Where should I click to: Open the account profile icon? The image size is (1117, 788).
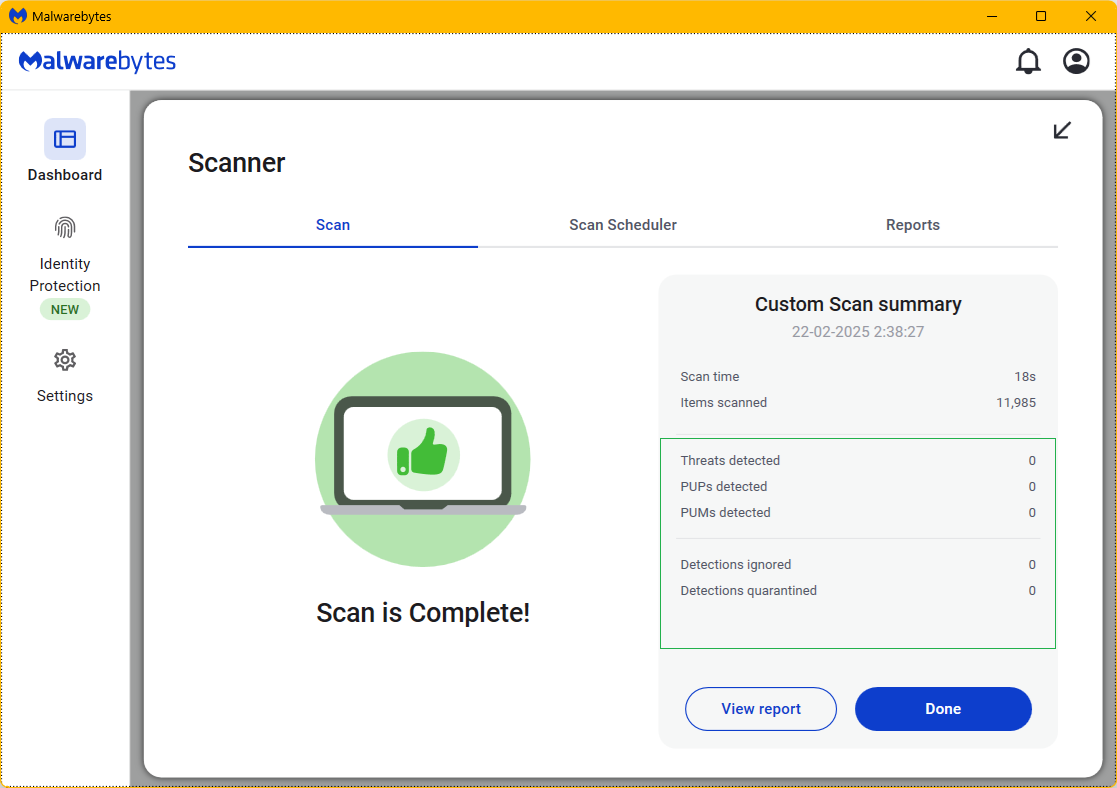pos(1076,61)
